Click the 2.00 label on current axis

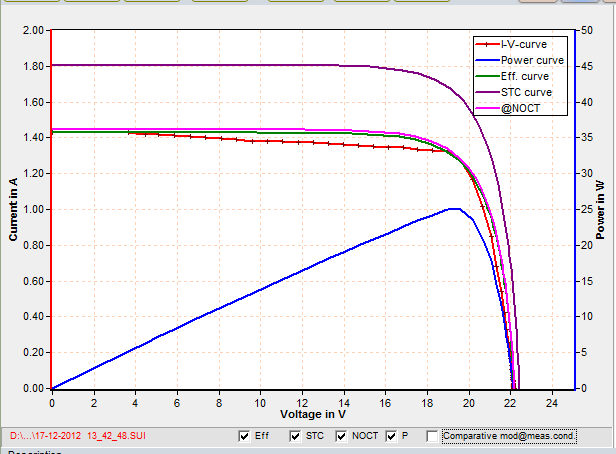[33, 30]
